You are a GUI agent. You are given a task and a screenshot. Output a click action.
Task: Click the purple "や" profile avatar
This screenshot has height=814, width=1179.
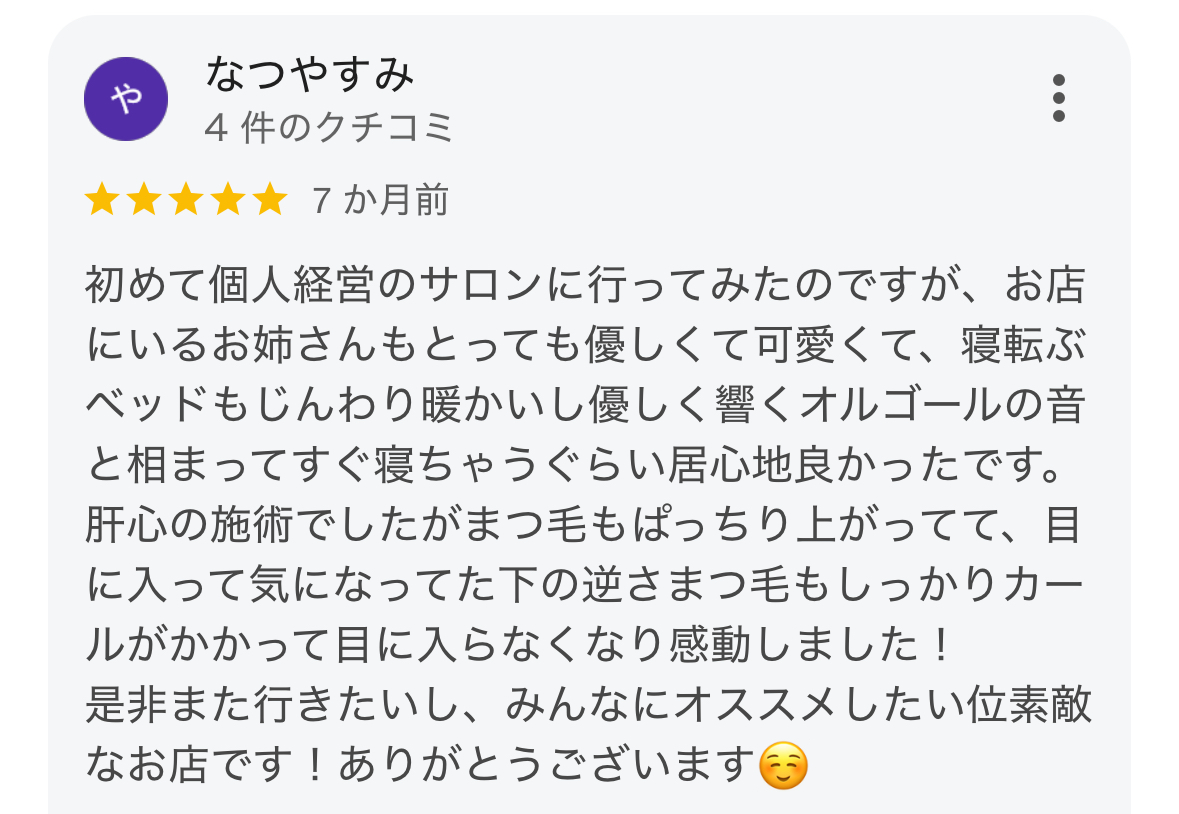pyautogui.click(x=126, y=98)
